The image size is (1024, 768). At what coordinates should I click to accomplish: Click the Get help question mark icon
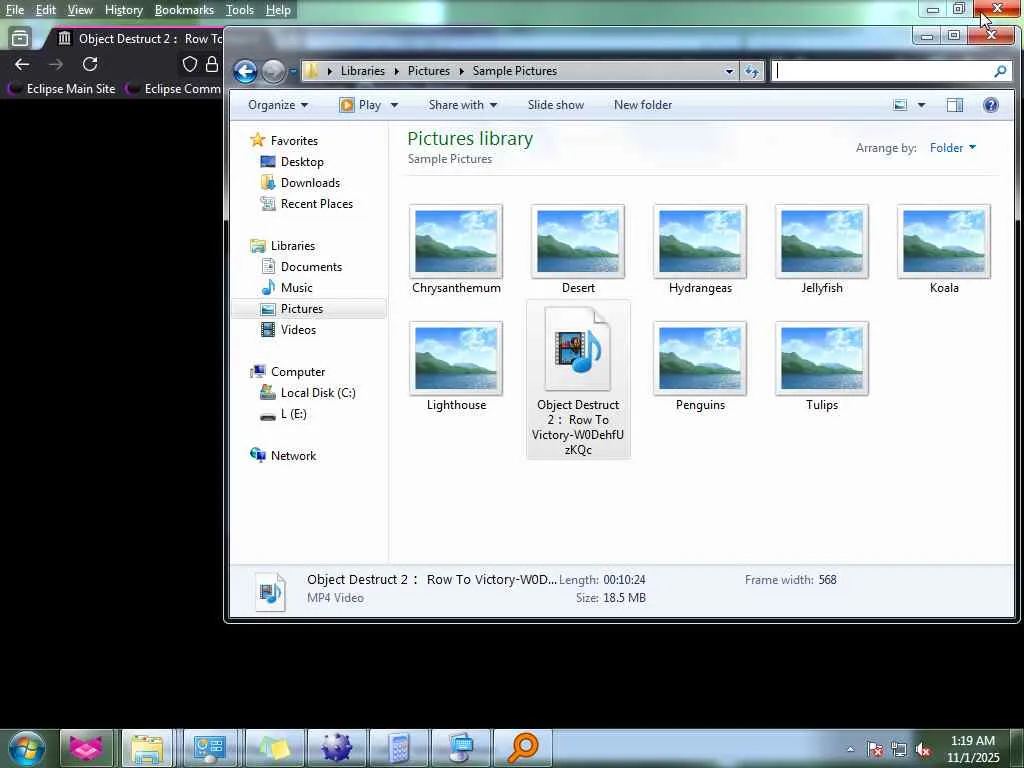[990, 105]
